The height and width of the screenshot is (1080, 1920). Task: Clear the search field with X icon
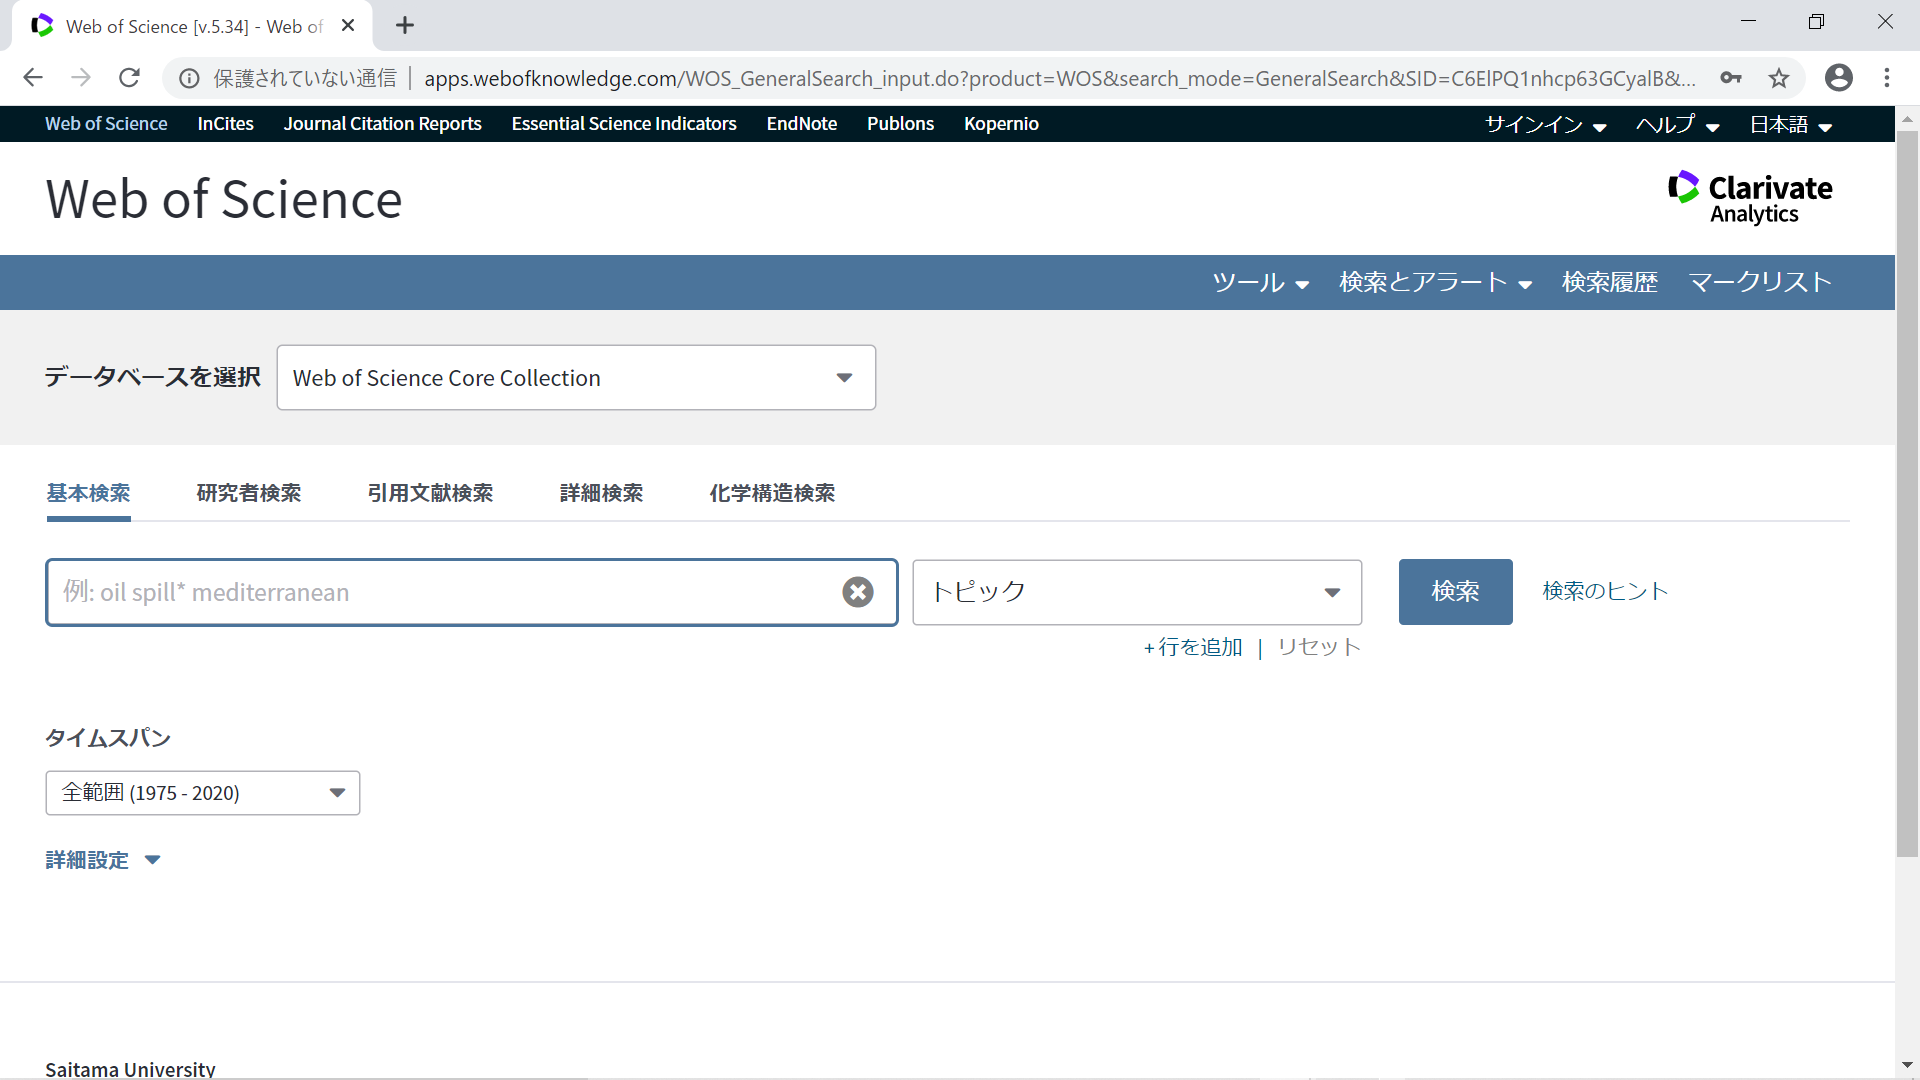[857, 592]
